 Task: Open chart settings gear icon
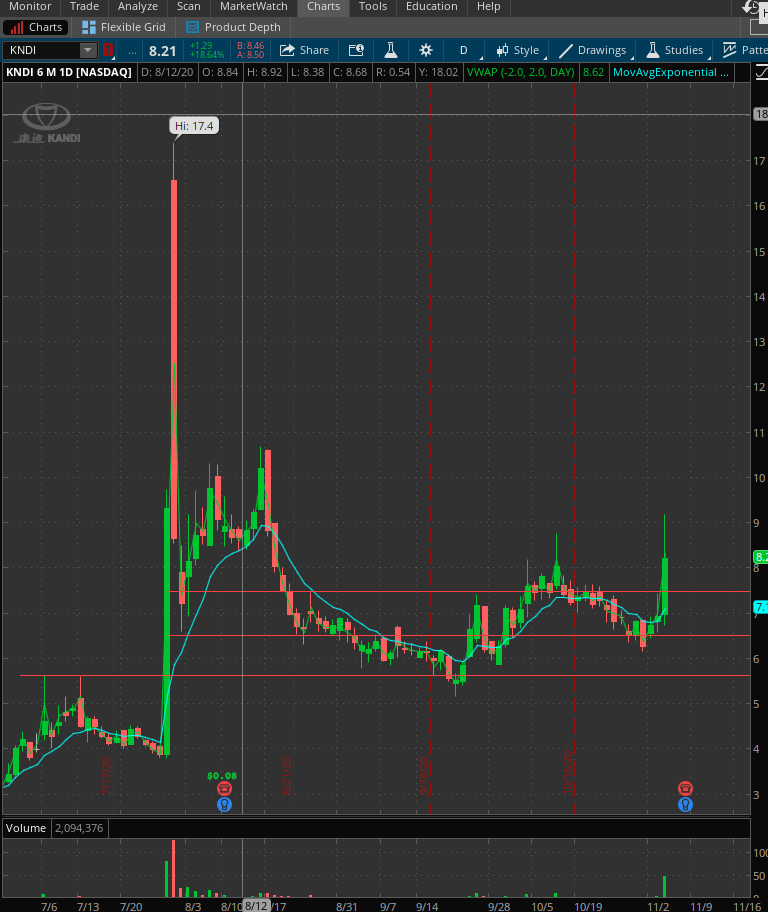click(426, 51)
